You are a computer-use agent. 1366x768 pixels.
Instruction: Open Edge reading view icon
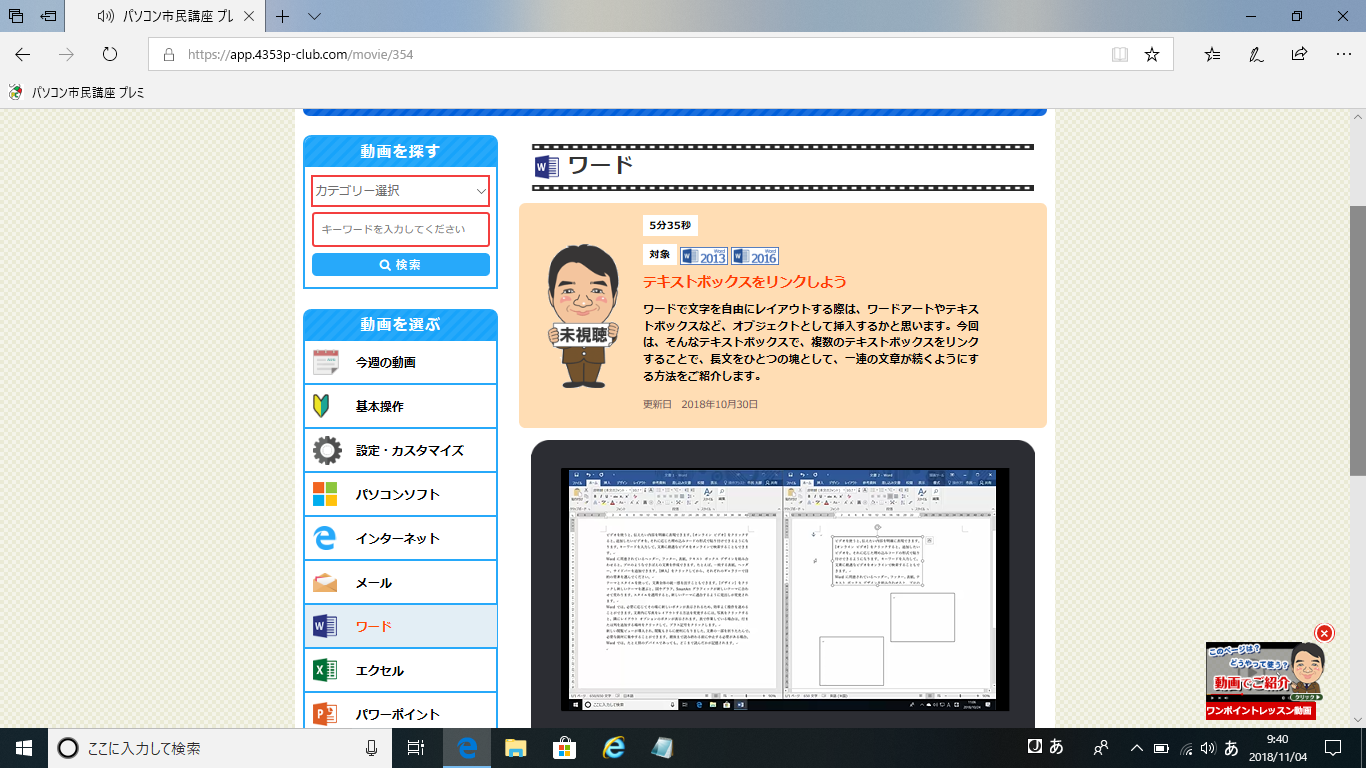tap(1120, 55)
